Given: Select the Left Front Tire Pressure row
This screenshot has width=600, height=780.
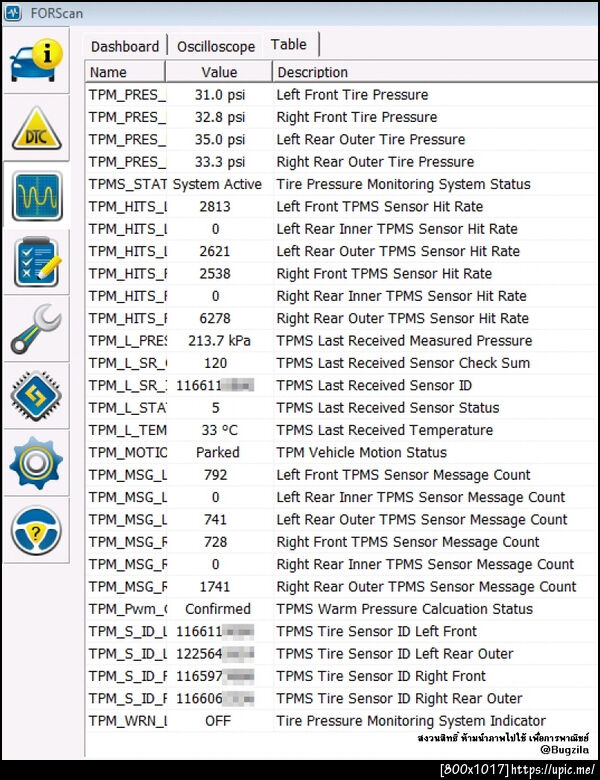Looking at the screenshot, I should (341, 95).
